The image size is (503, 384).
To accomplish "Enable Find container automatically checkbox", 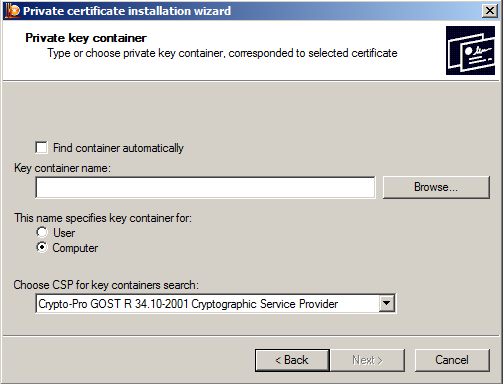I will pos(41,147).
